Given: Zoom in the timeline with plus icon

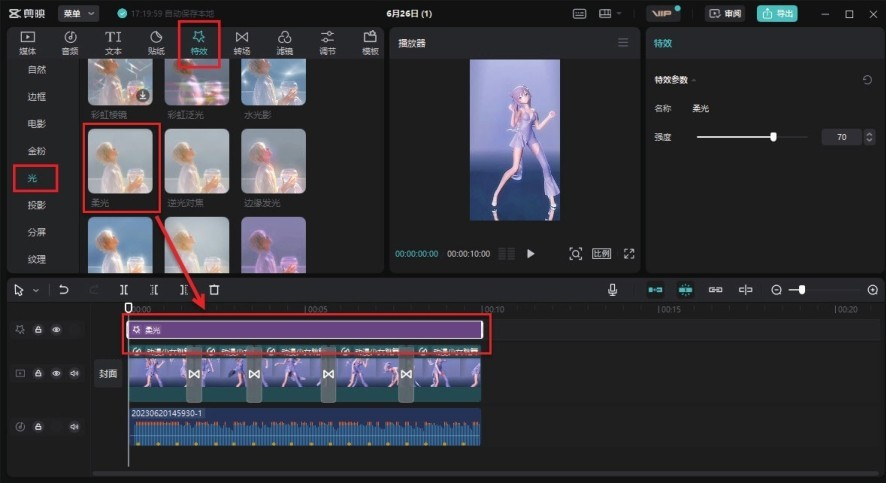Looking at the screenshot, I should (872, 290).
